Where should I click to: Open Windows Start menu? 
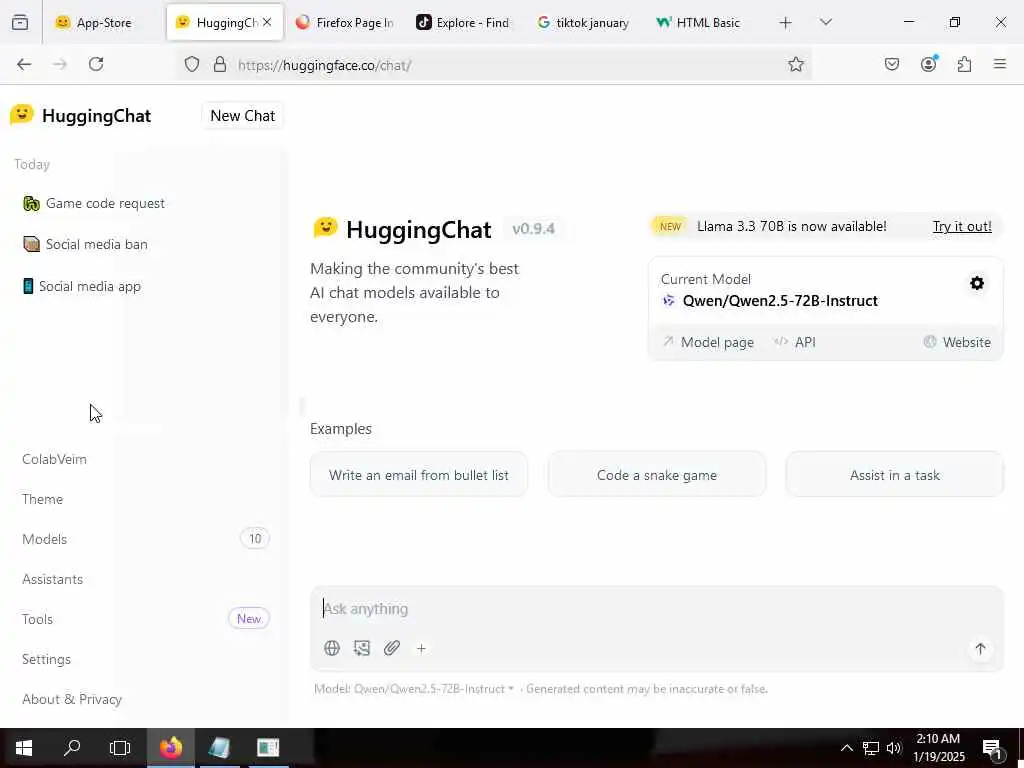24,748
